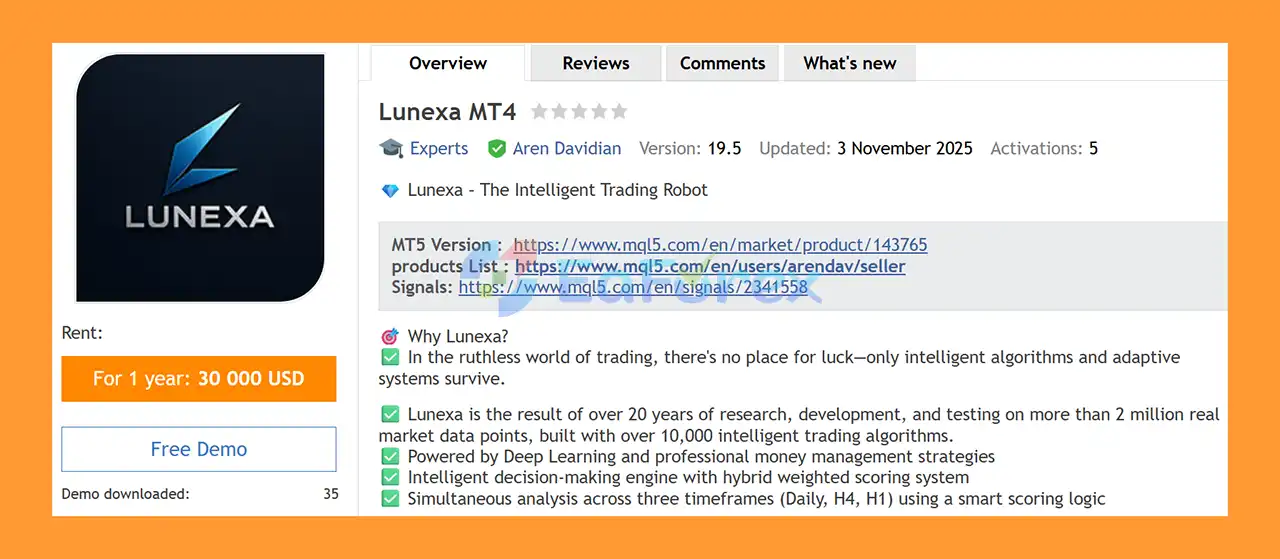Open the Signals 2341558 link
Screen dimensions: 1280x559
pos(633,288)
